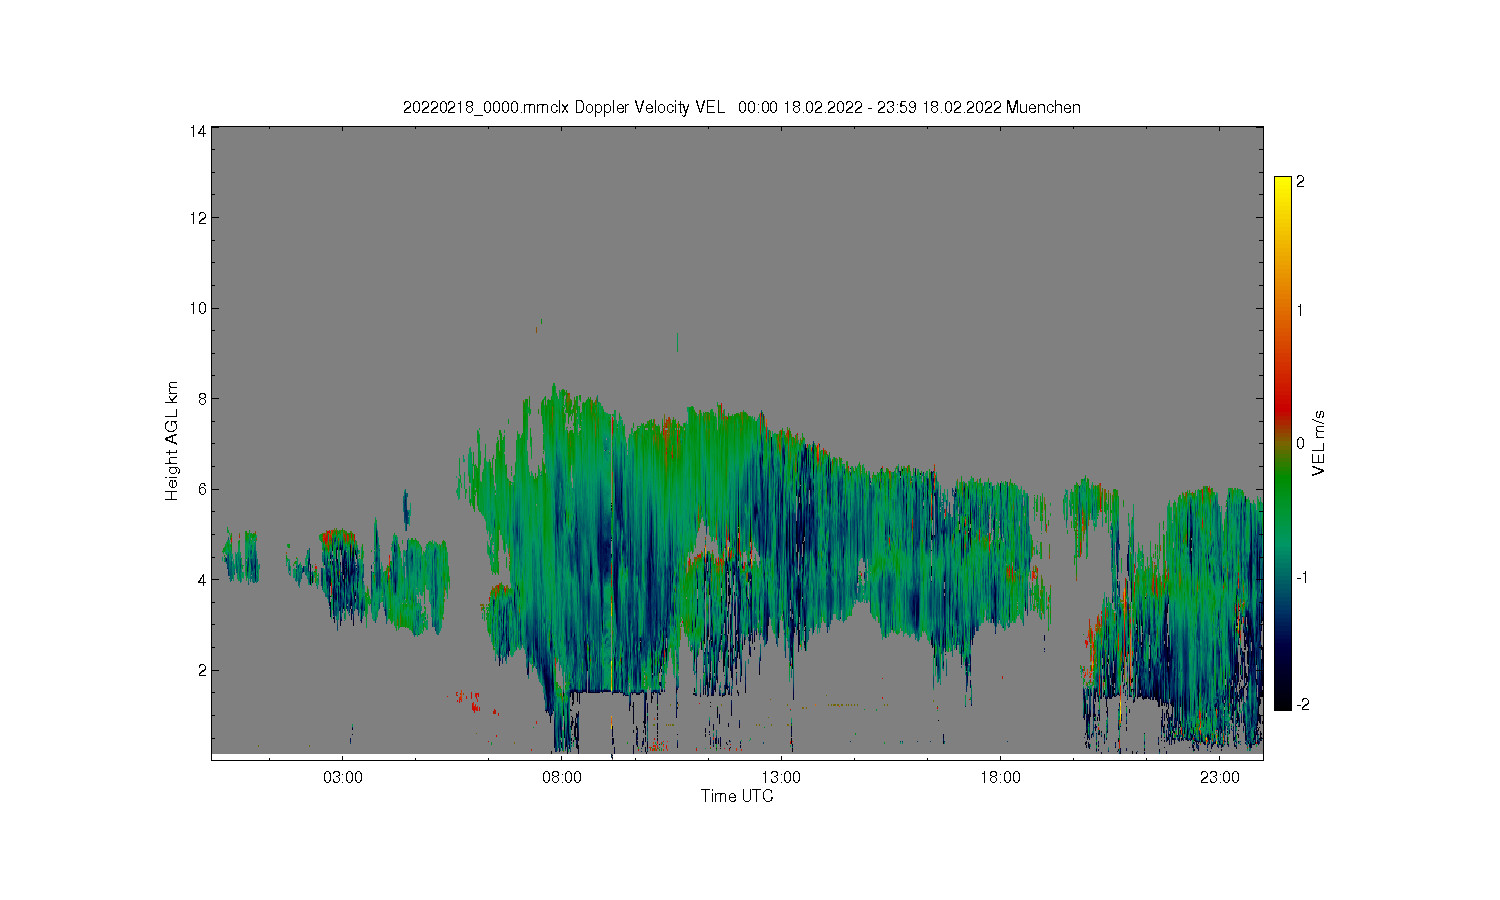Click the "Height AGL km" axis label
The image size is (1500, 900).
172,441
